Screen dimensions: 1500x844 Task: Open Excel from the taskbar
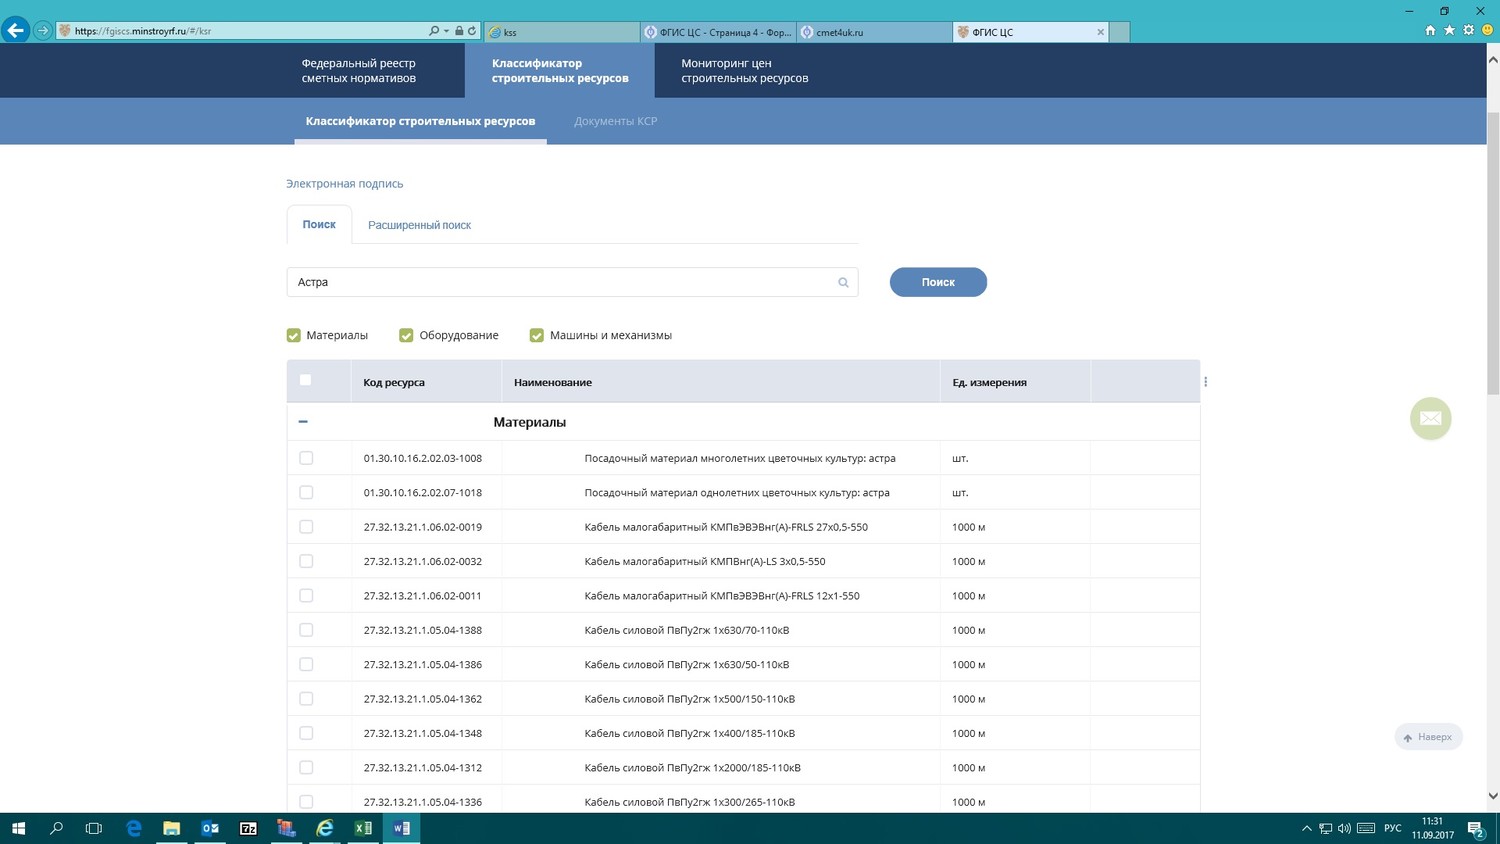pyautogui.click(x=363, y=828)
